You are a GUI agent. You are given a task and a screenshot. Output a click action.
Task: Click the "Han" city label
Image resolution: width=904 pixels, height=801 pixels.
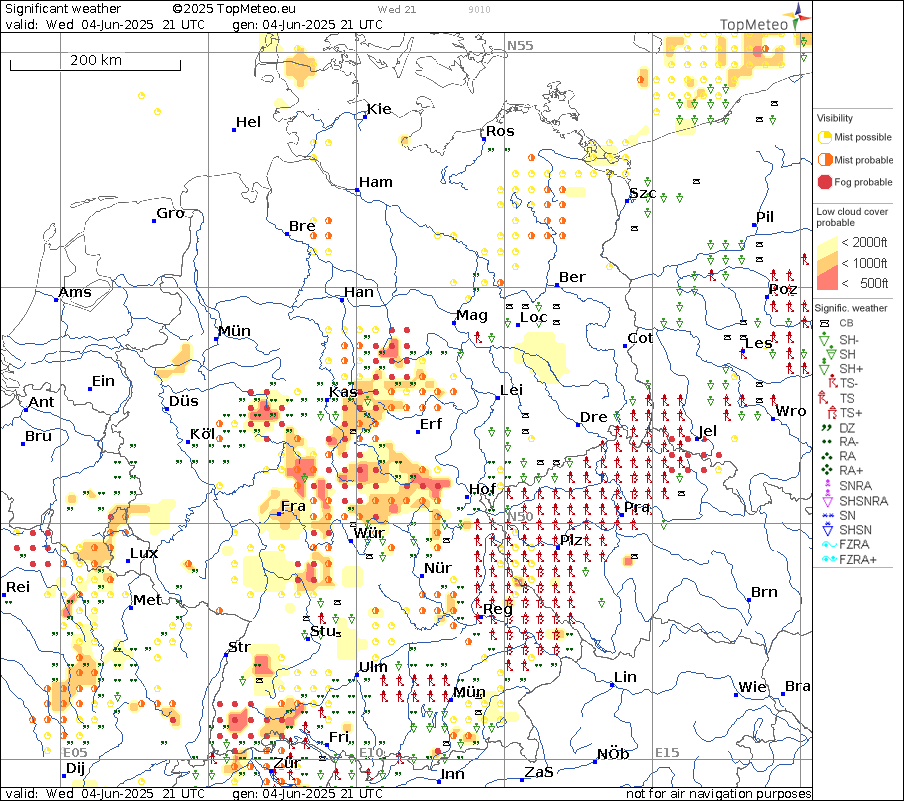pos(359,292)
